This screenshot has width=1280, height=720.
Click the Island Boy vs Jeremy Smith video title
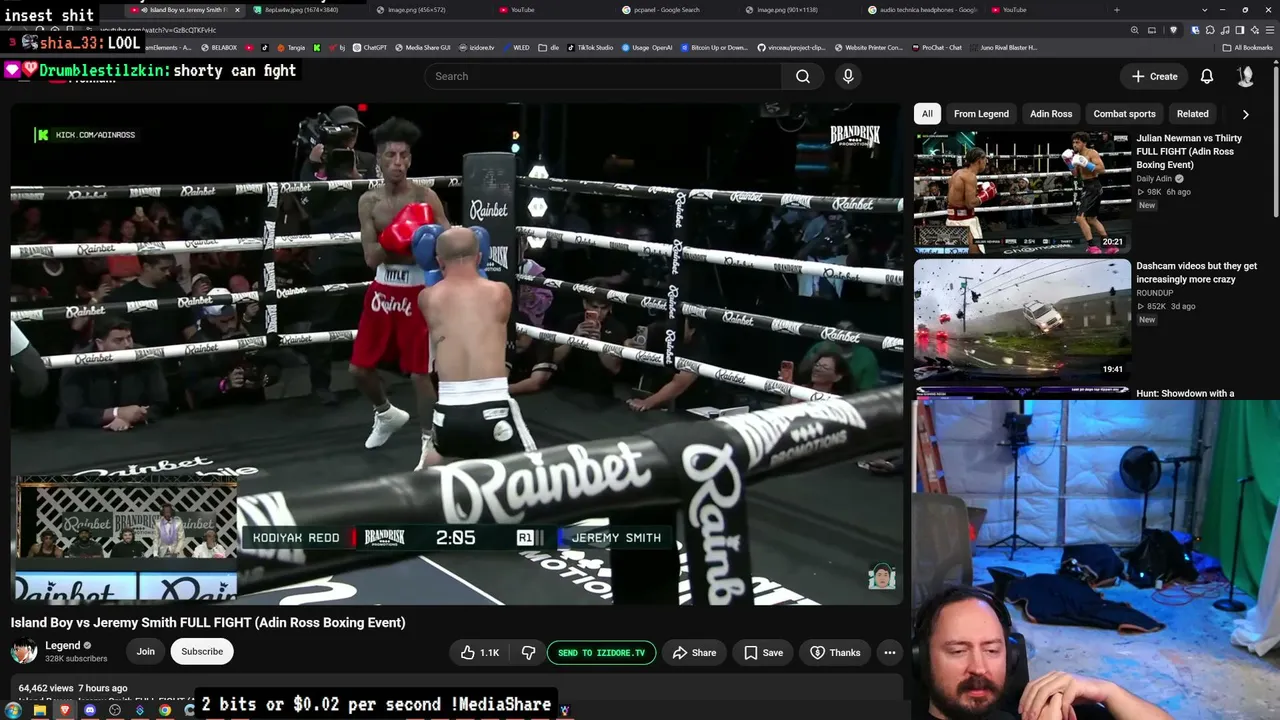click(208, 622)
